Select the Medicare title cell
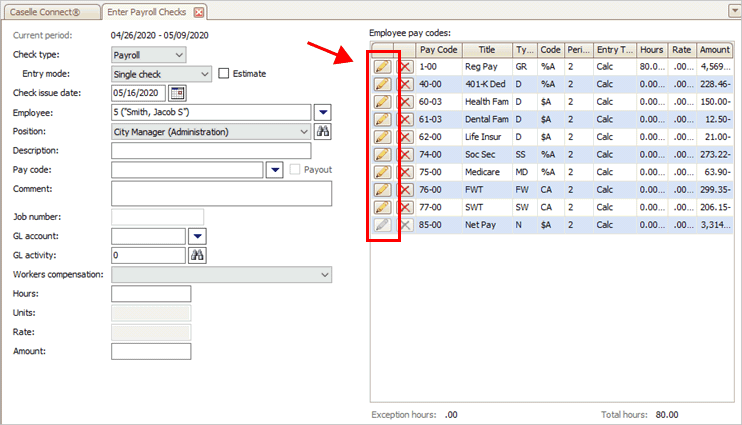This screenshot has width=742, height=425. (x=487, y=172)
